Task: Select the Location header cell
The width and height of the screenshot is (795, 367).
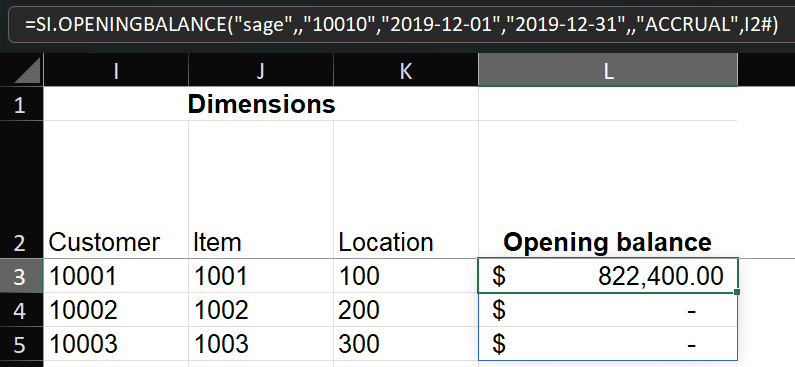Action: click(406, 190)
